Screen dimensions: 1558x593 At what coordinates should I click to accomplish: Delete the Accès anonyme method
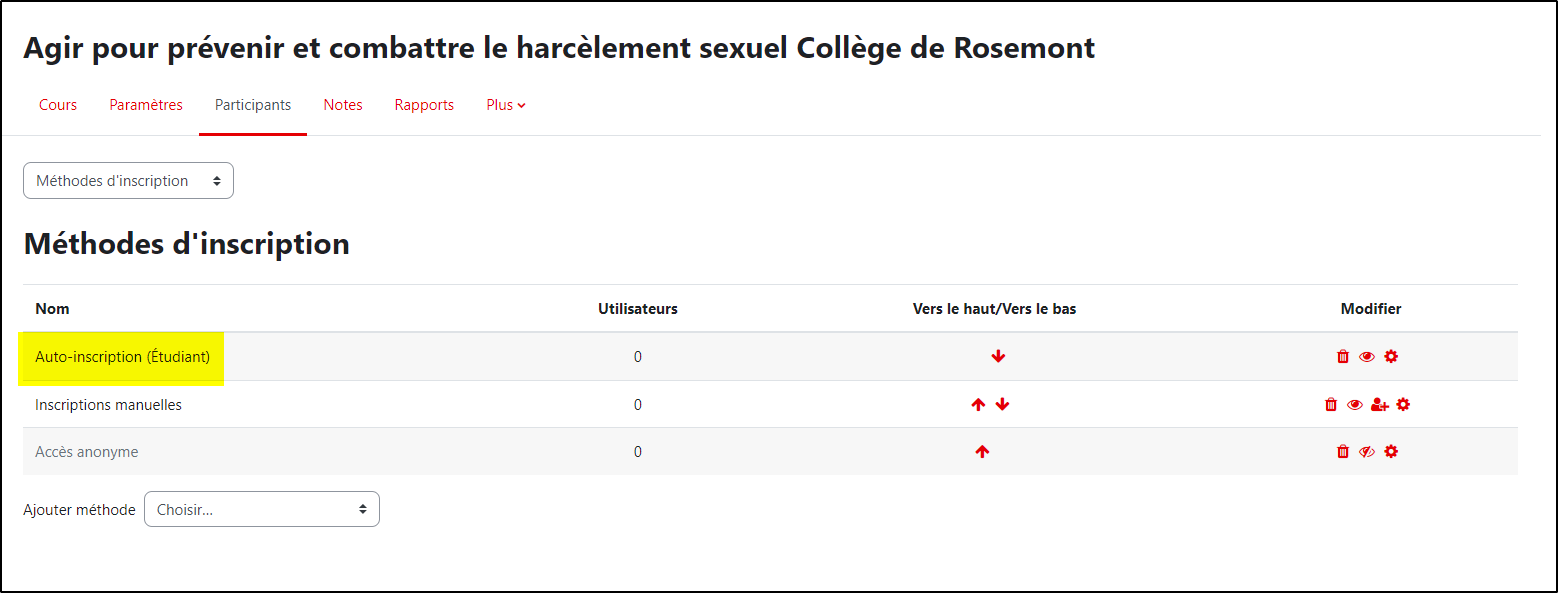click(1343, 452)
